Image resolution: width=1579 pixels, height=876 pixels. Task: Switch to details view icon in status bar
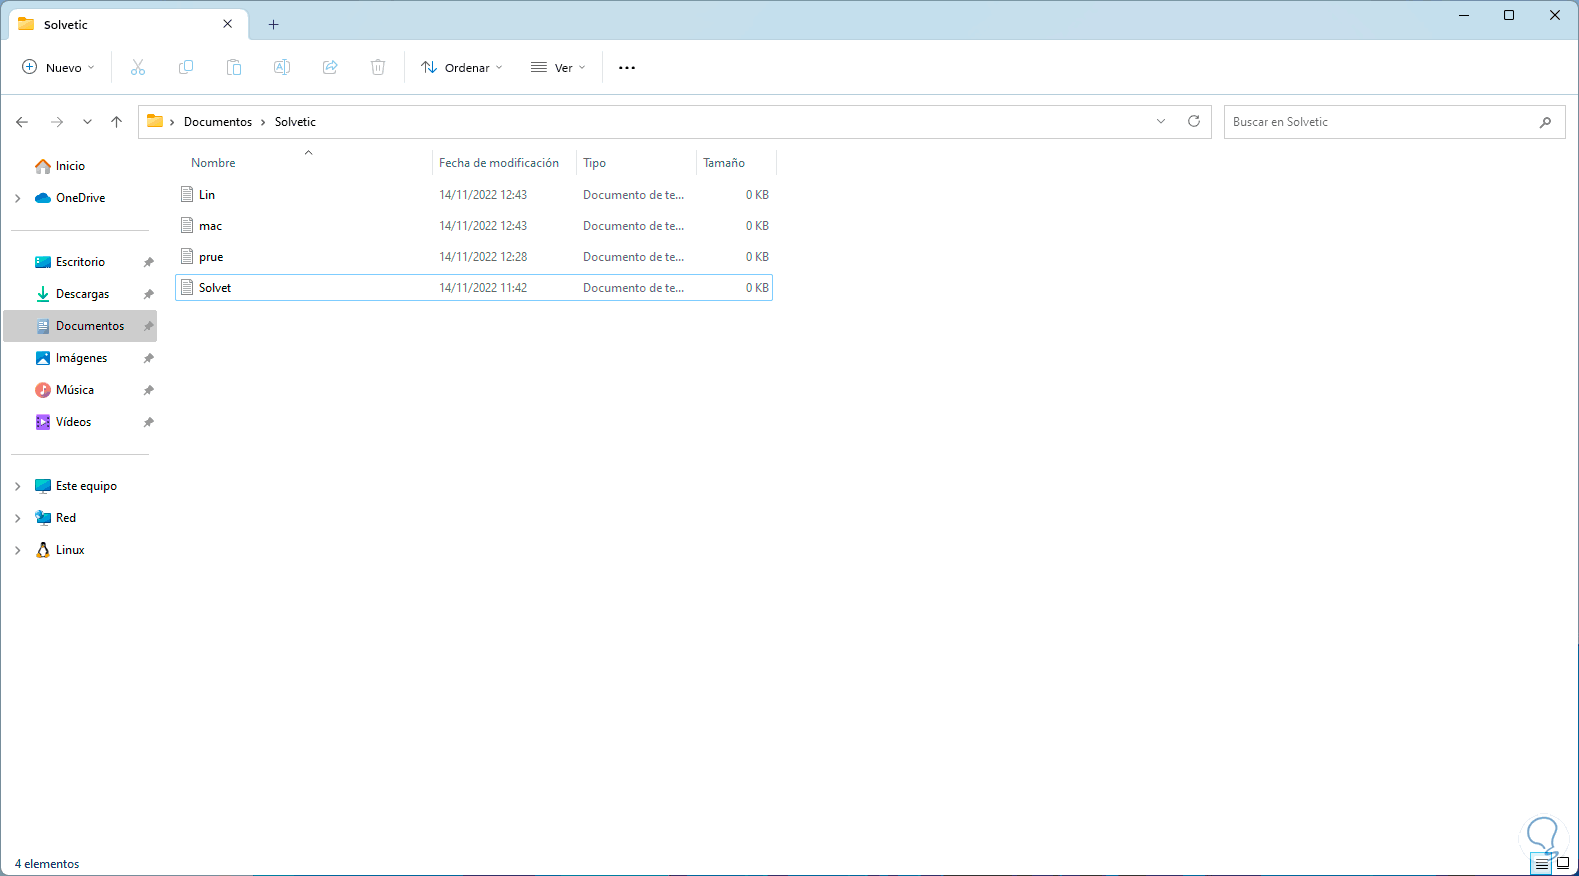(x=1542, y=864)
